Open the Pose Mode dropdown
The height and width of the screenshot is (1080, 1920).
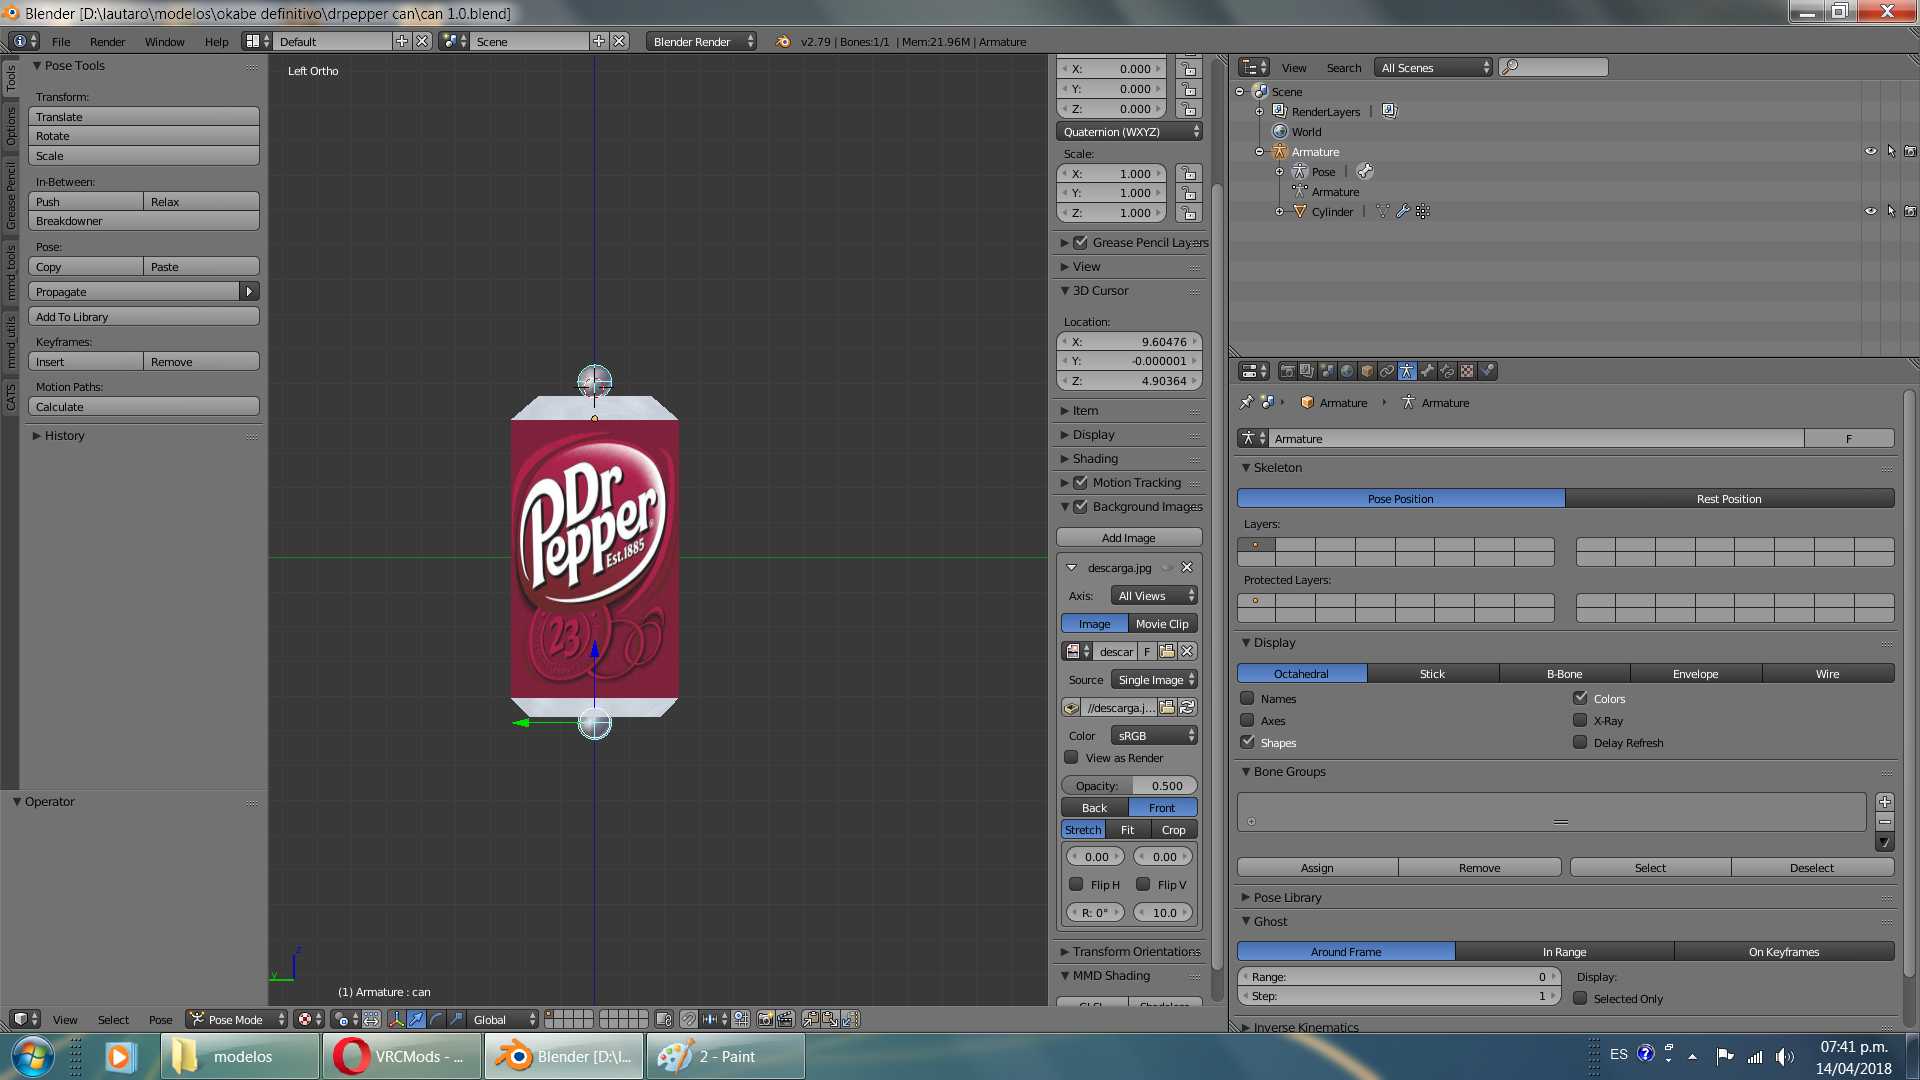(236, 1019)
